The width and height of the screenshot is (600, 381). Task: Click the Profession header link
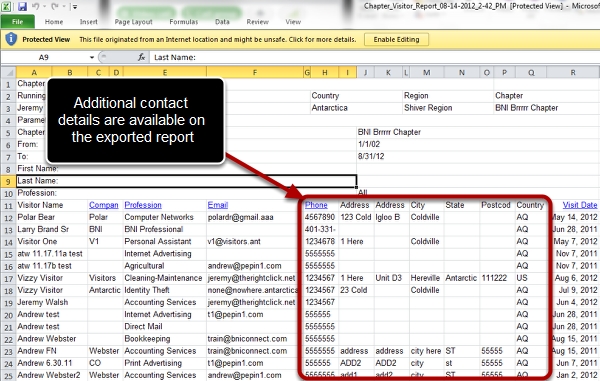point(143,205)
